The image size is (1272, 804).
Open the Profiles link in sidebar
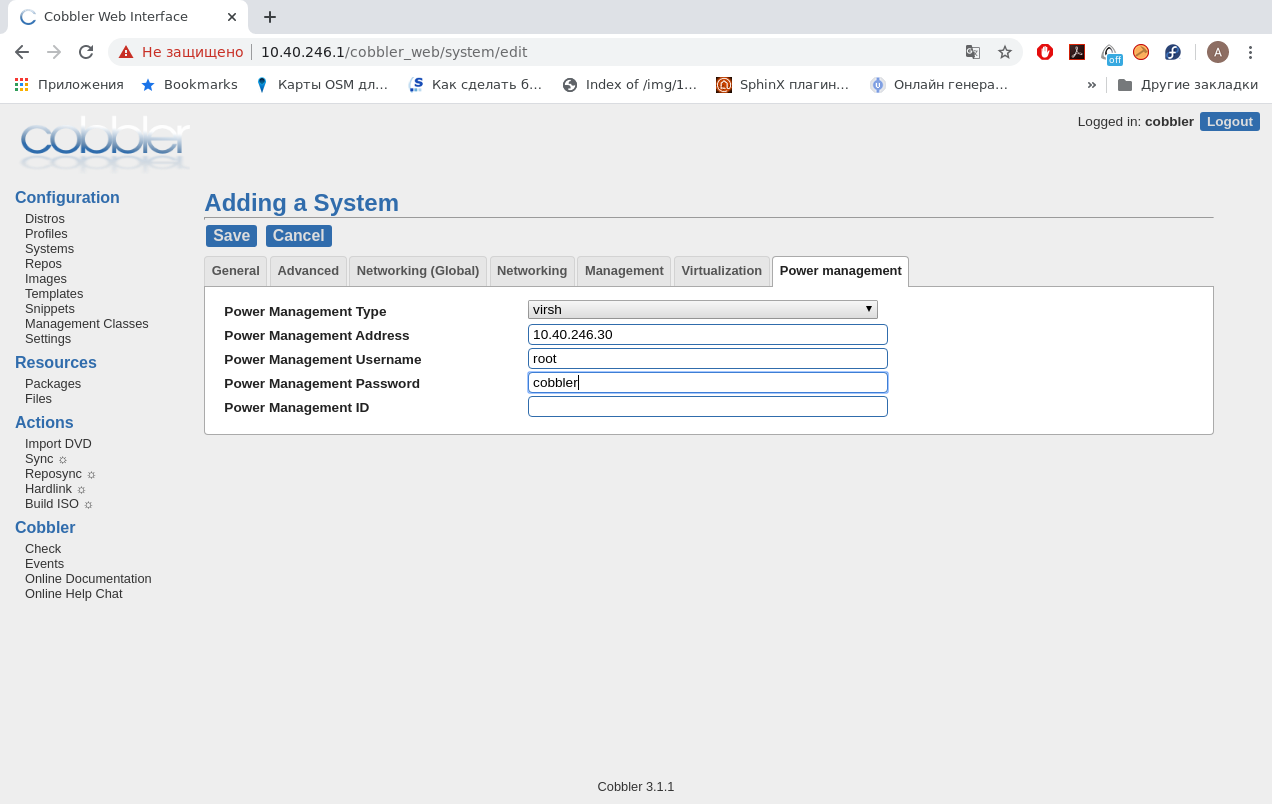click(x=46, y=234)
